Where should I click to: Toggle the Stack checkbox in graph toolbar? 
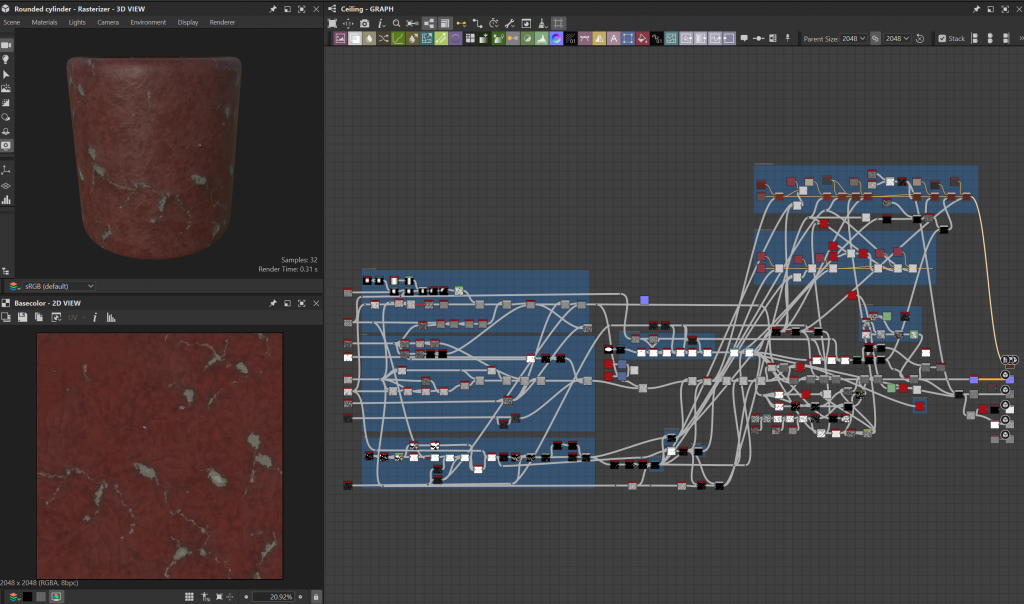[942, 39]
